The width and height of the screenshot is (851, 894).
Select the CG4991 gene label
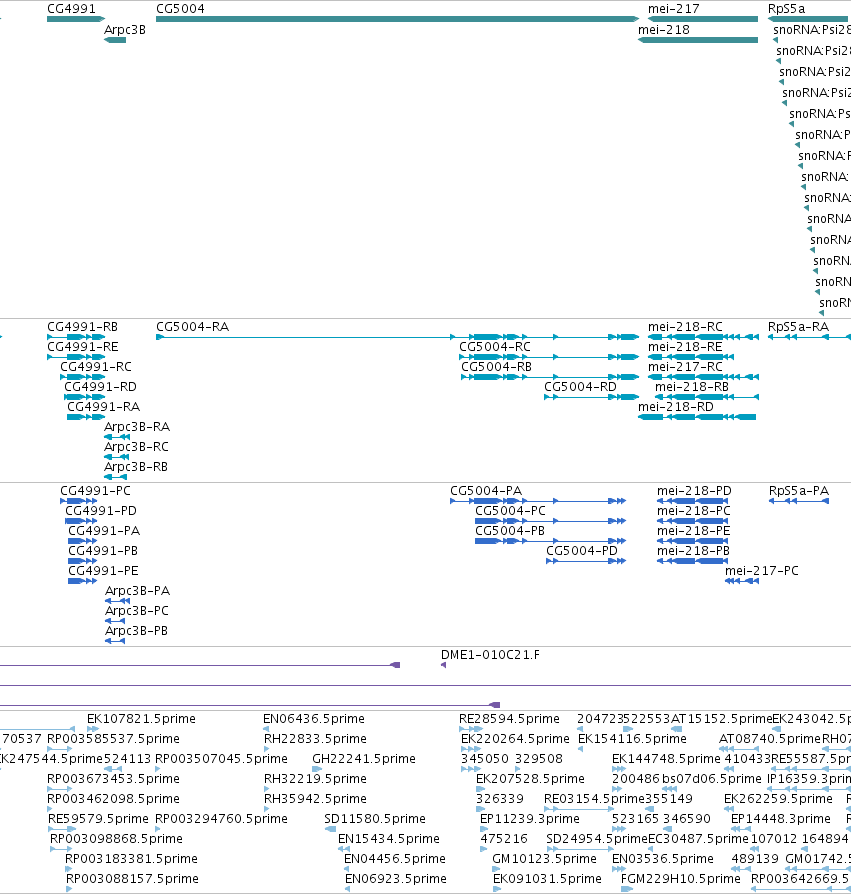click(71, 9)
